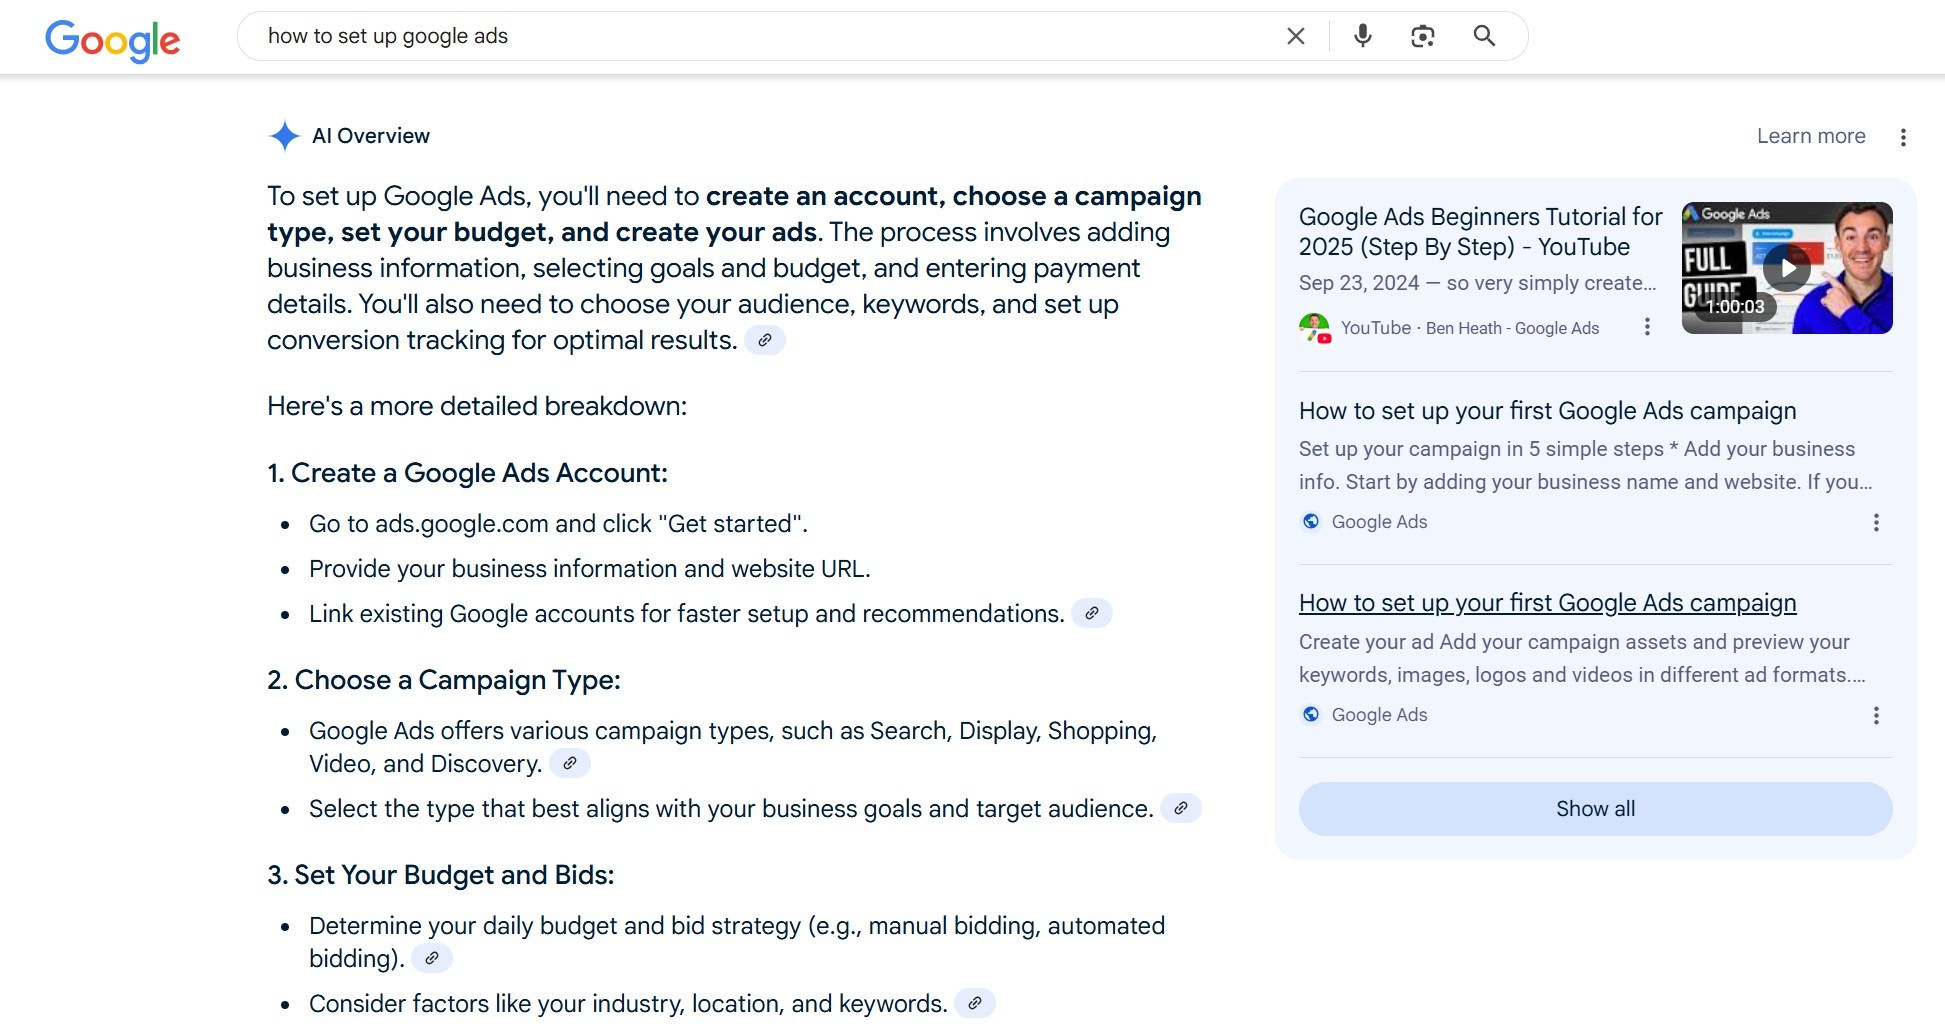The height and width of the screenshot is (1036, 1945).
Task: Clear the search query with the X icon
Action: tap(1295, 36)
